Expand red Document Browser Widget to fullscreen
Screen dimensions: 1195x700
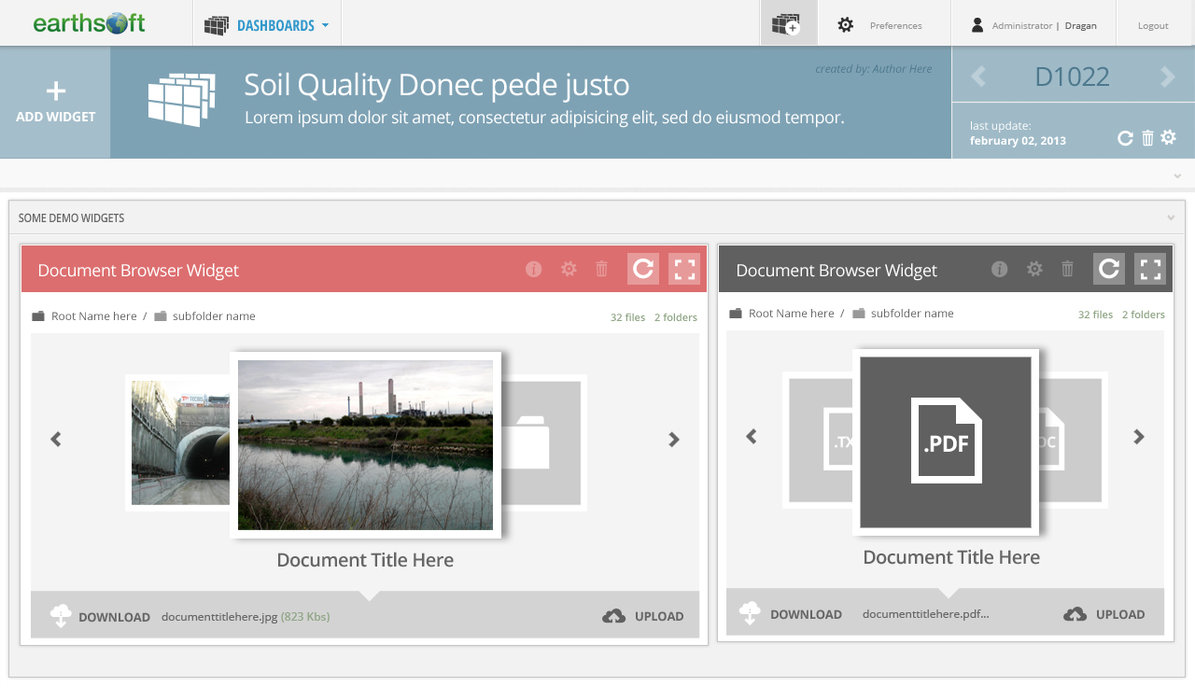coord(684,268)
